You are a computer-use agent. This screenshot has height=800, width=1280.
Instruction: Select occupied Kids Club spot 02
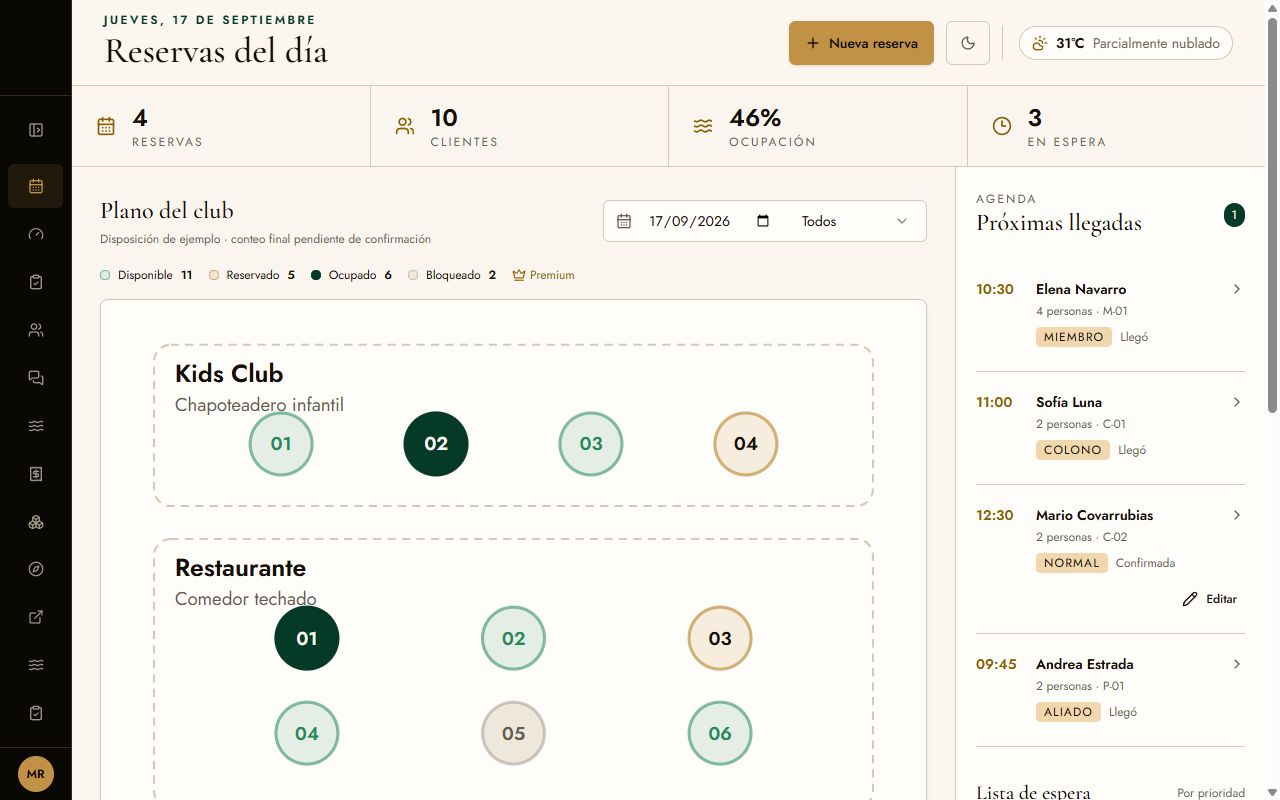click(x=436, y=444)
